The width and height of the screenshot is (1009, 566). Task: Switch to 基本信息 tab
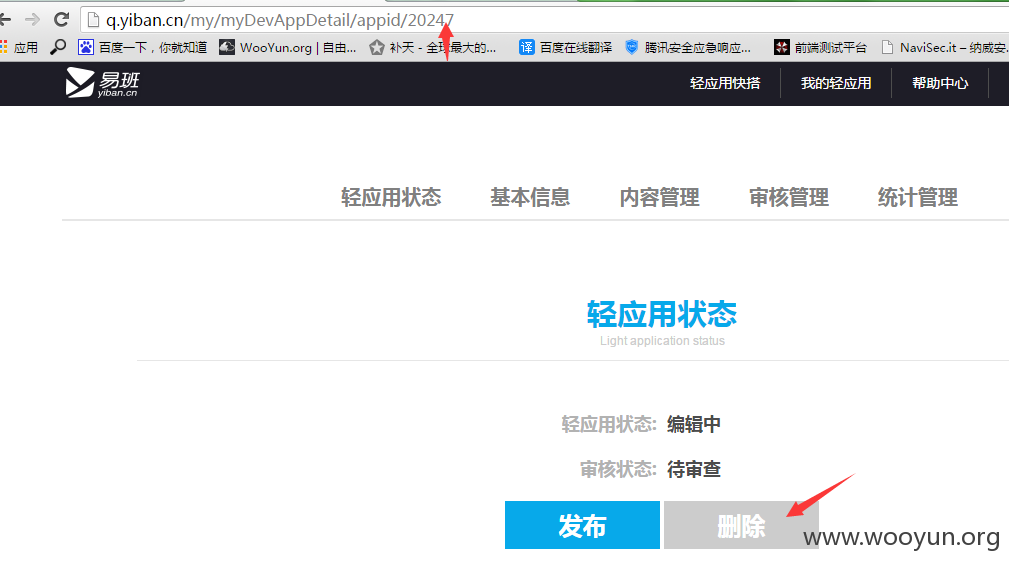coord(530,197)
